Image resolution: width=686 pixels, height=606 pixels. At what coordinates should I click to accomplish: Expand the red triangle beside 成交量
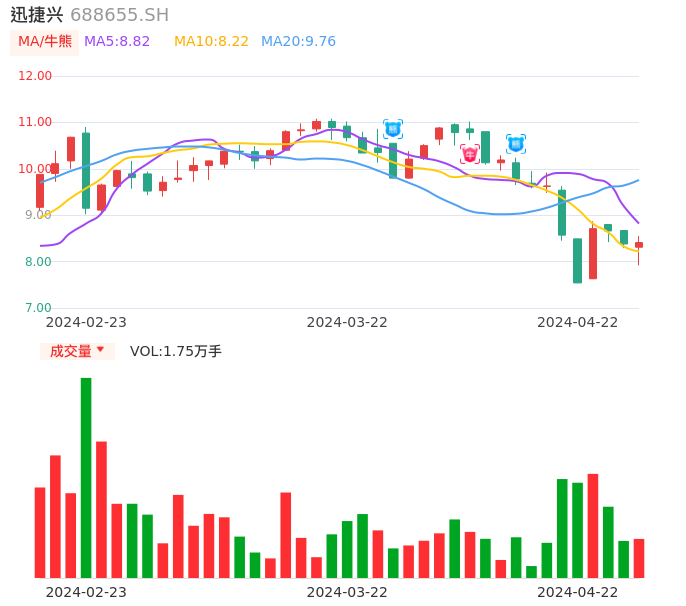pos(100,350)
